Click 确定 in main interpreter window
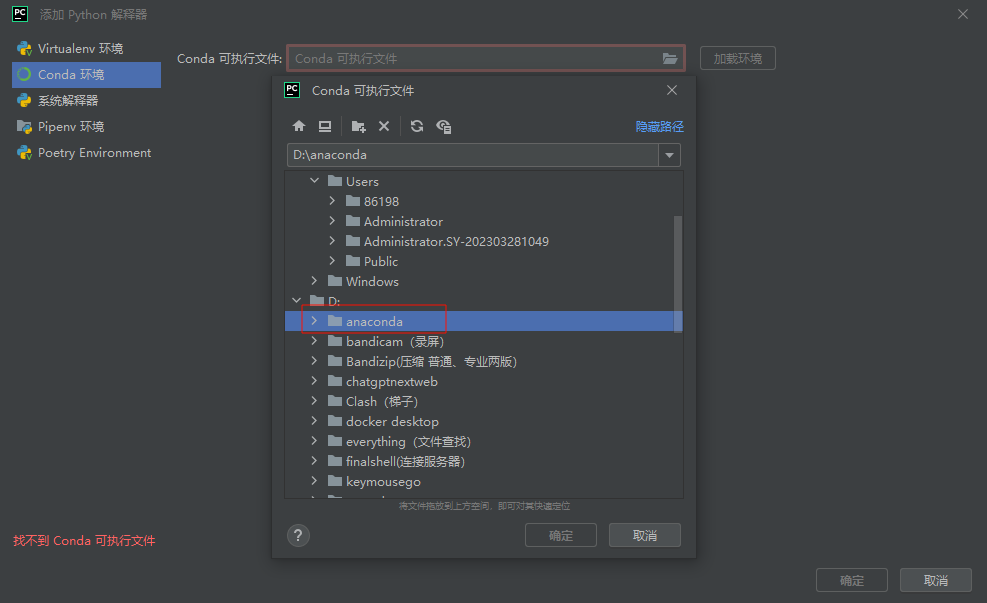 [x=852, y=580]
